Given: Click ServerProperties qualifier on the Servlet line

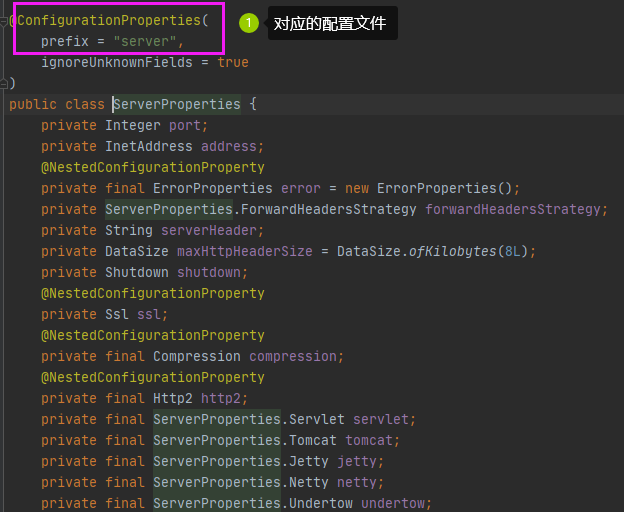Looking at the screenshot, I should point(217,419).
